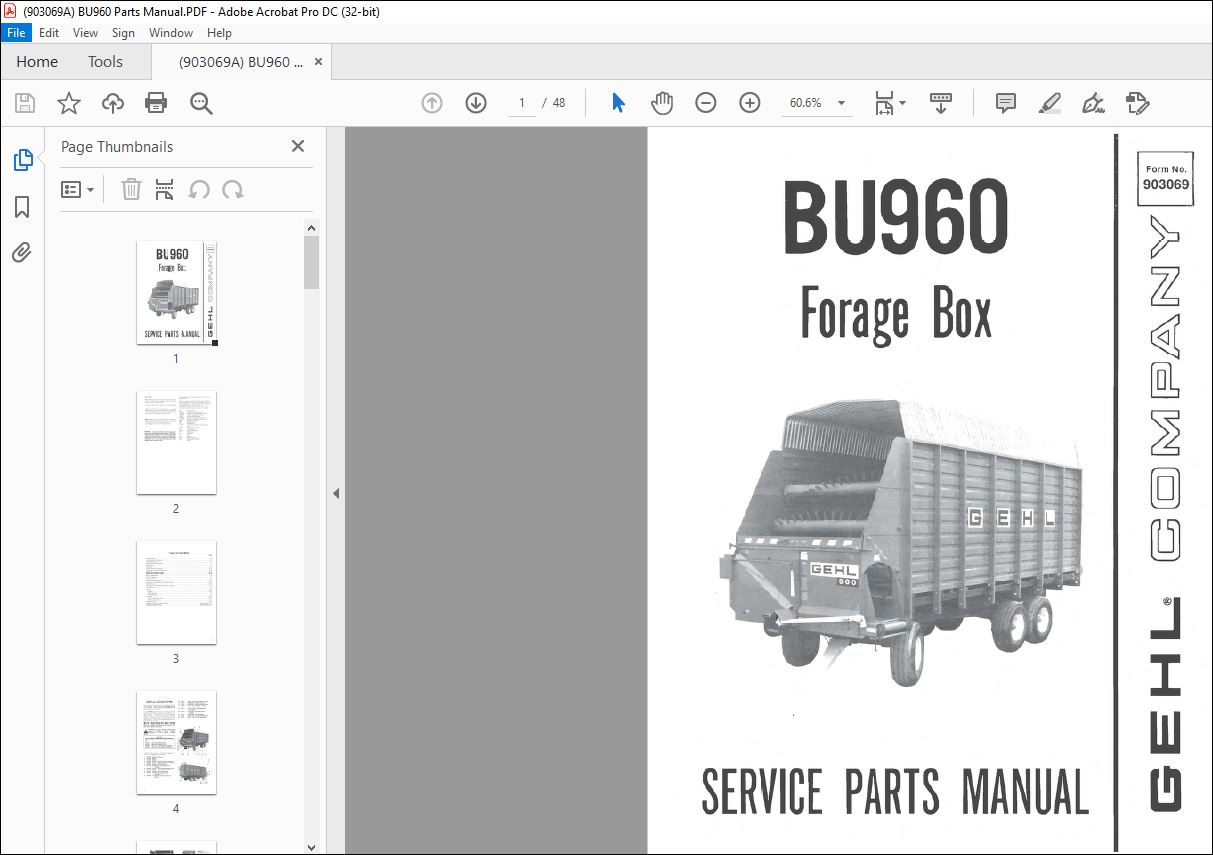Zoom out with minus button
The height and width of the screenshot is (855, 1213).
point(706,103)
